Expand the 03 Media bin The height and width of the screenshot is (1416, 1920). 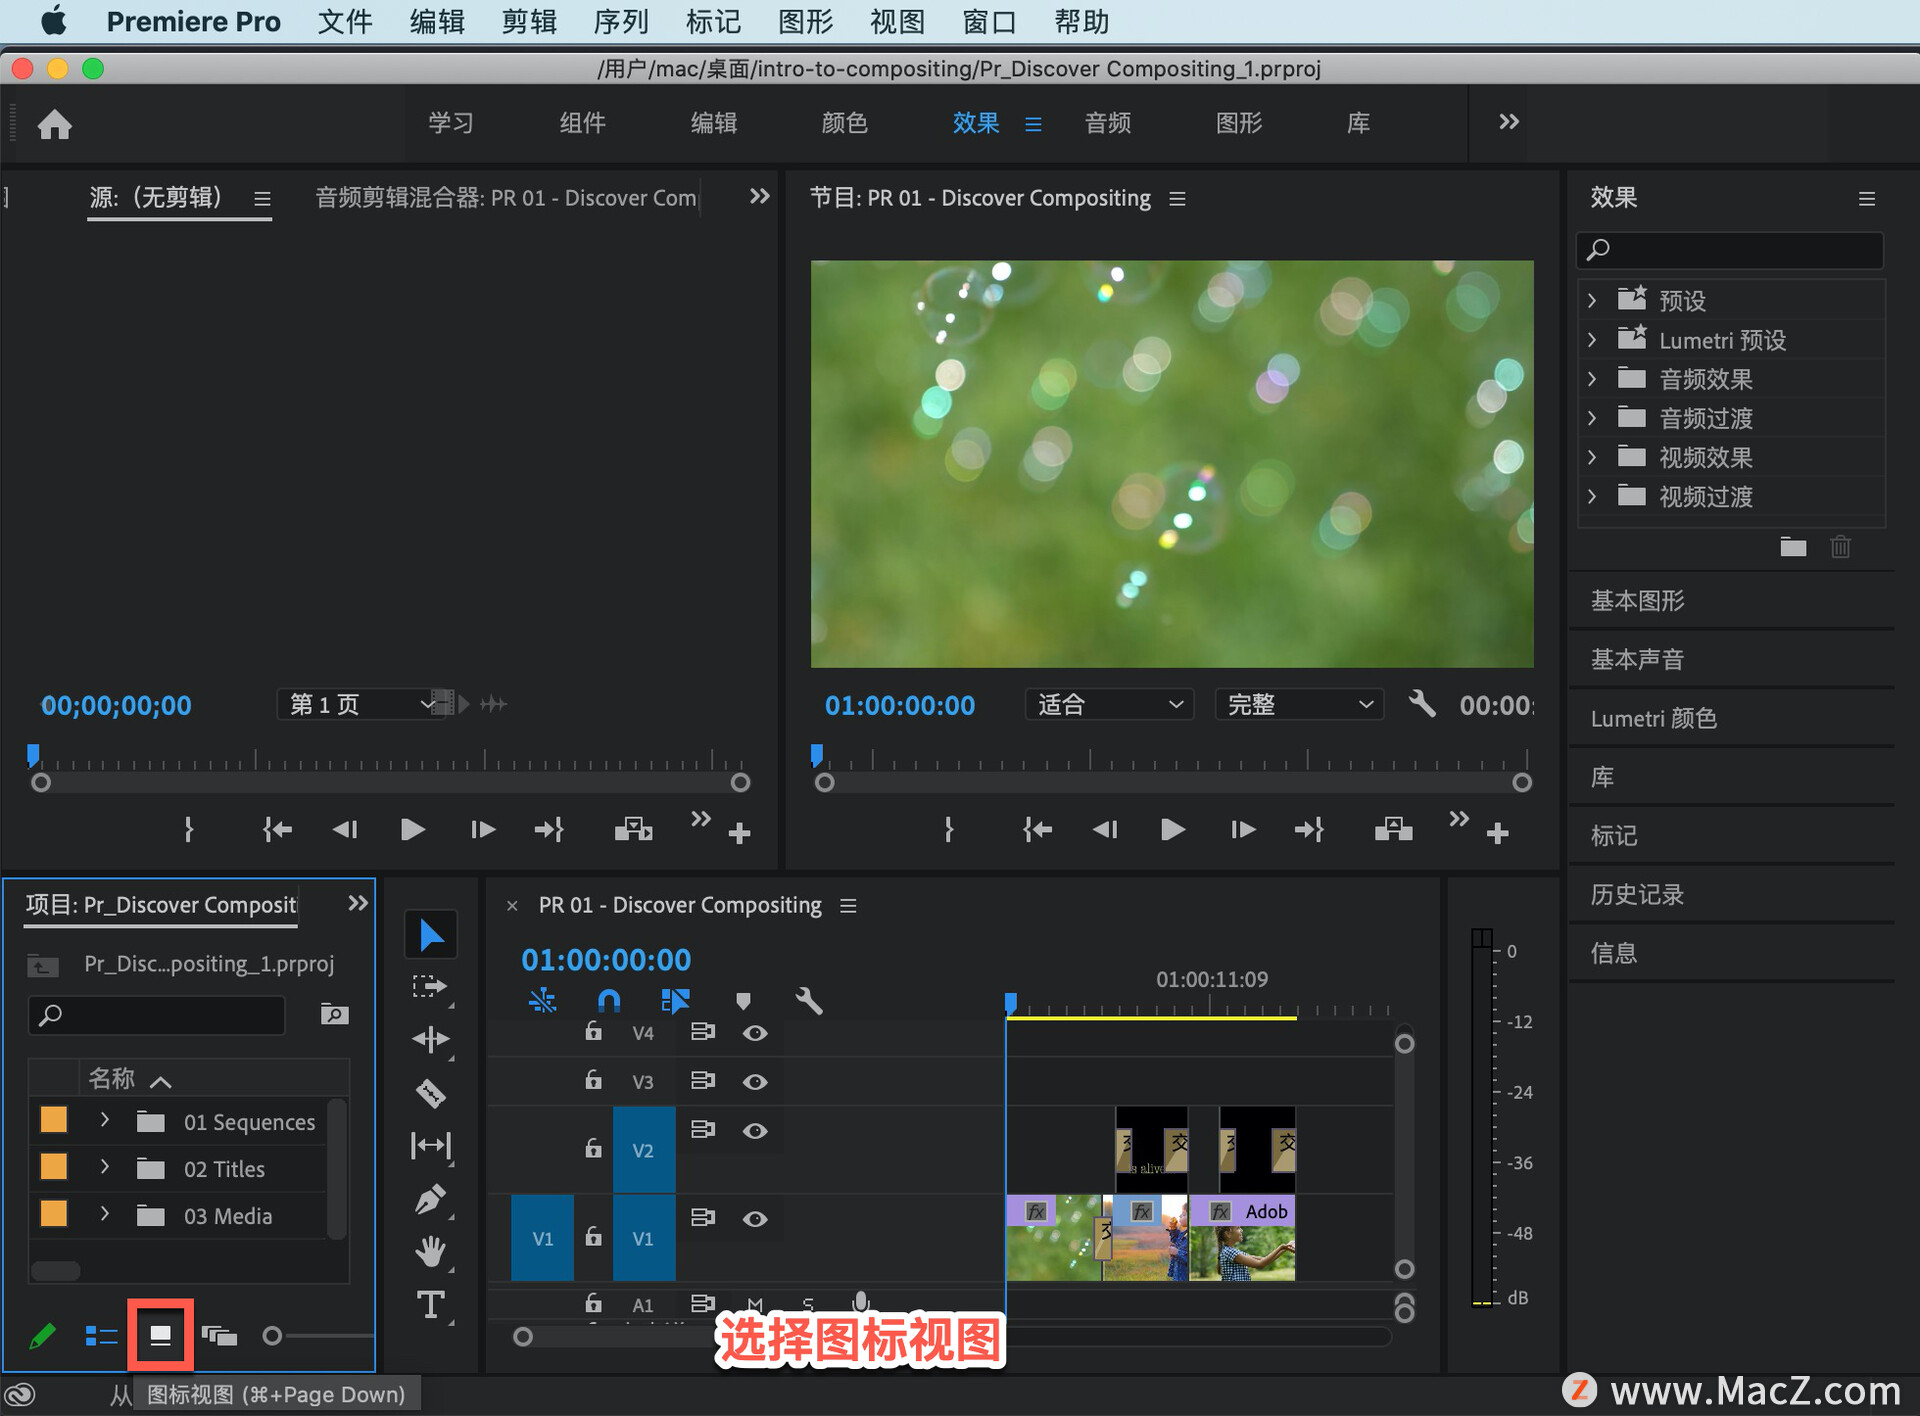104,1214
